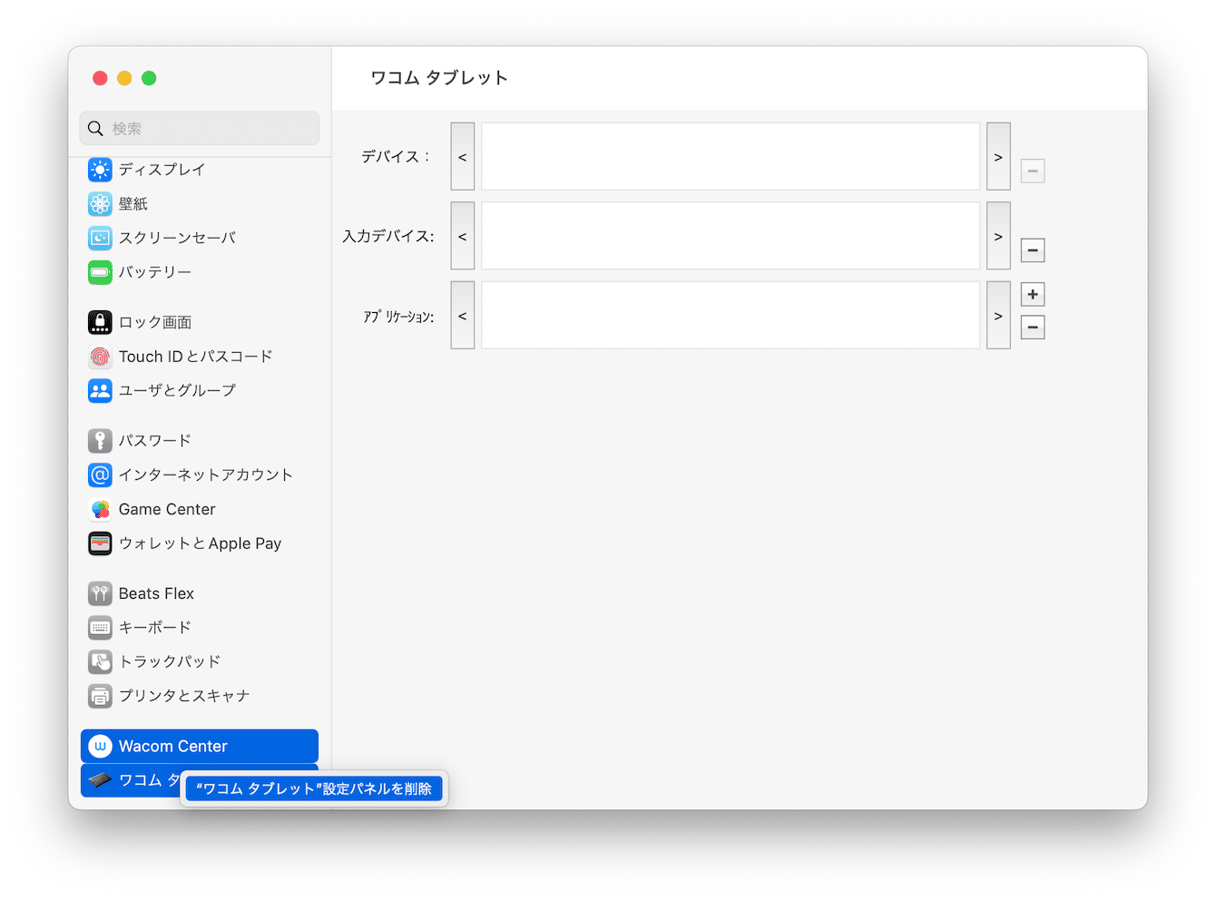Open Wallet & Apple Pay sidebar item

tap(199, 543)
